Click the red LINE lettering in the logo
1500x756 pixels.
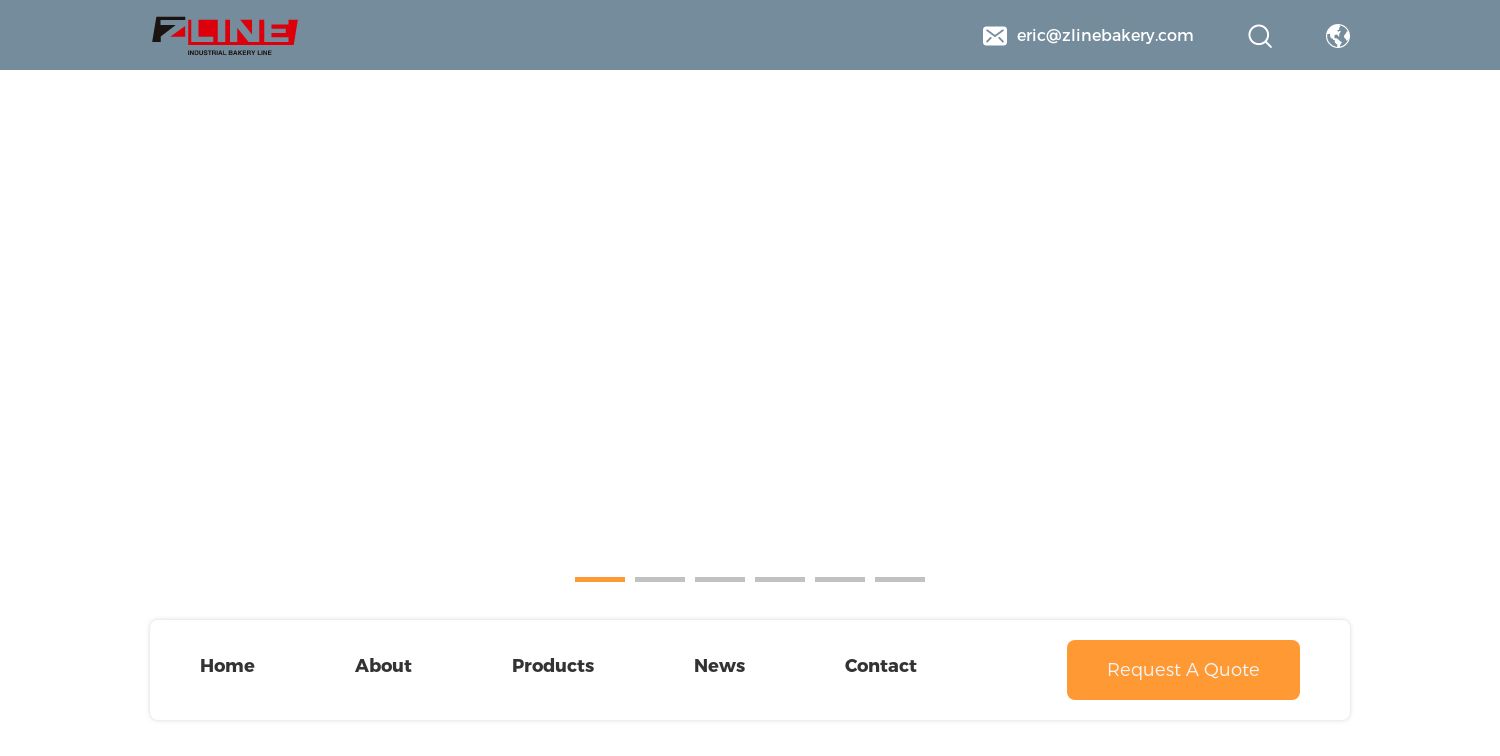point(243,30)
